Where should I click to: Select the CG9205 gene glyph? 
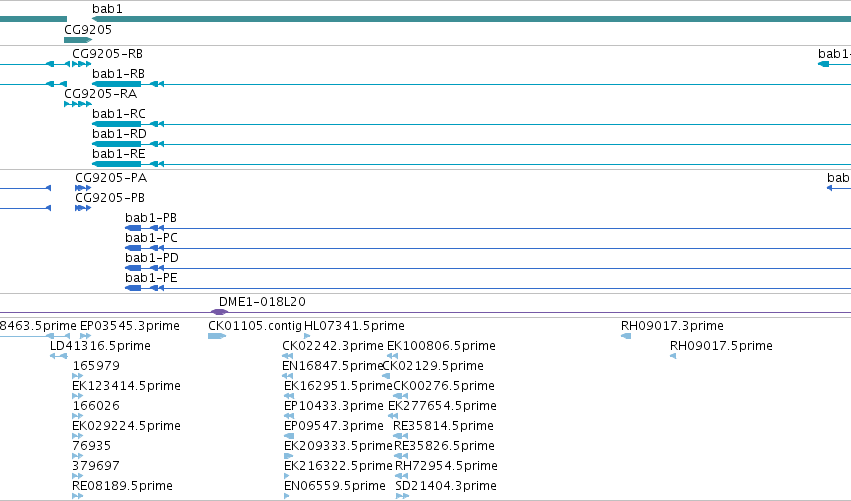pos(78,40)
